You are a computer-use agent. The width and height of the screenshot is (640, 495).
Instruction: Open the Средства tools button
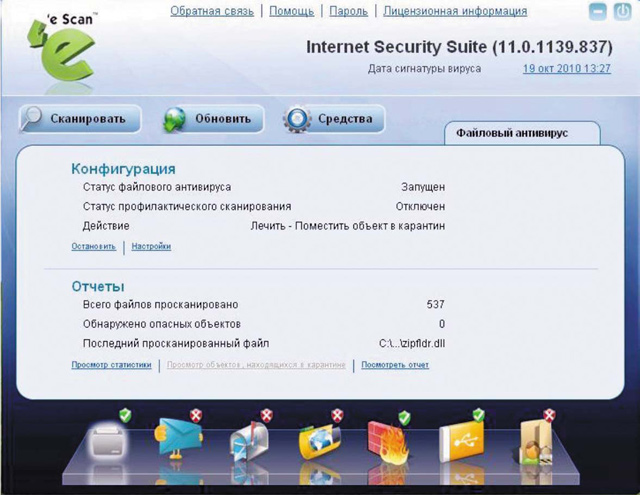[x=334, y=119]
